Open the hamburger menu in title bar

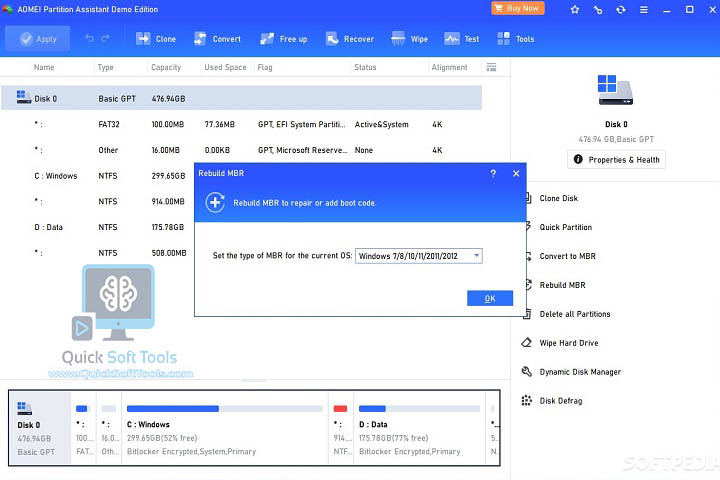pyautogui.click(x=644, y=10)
